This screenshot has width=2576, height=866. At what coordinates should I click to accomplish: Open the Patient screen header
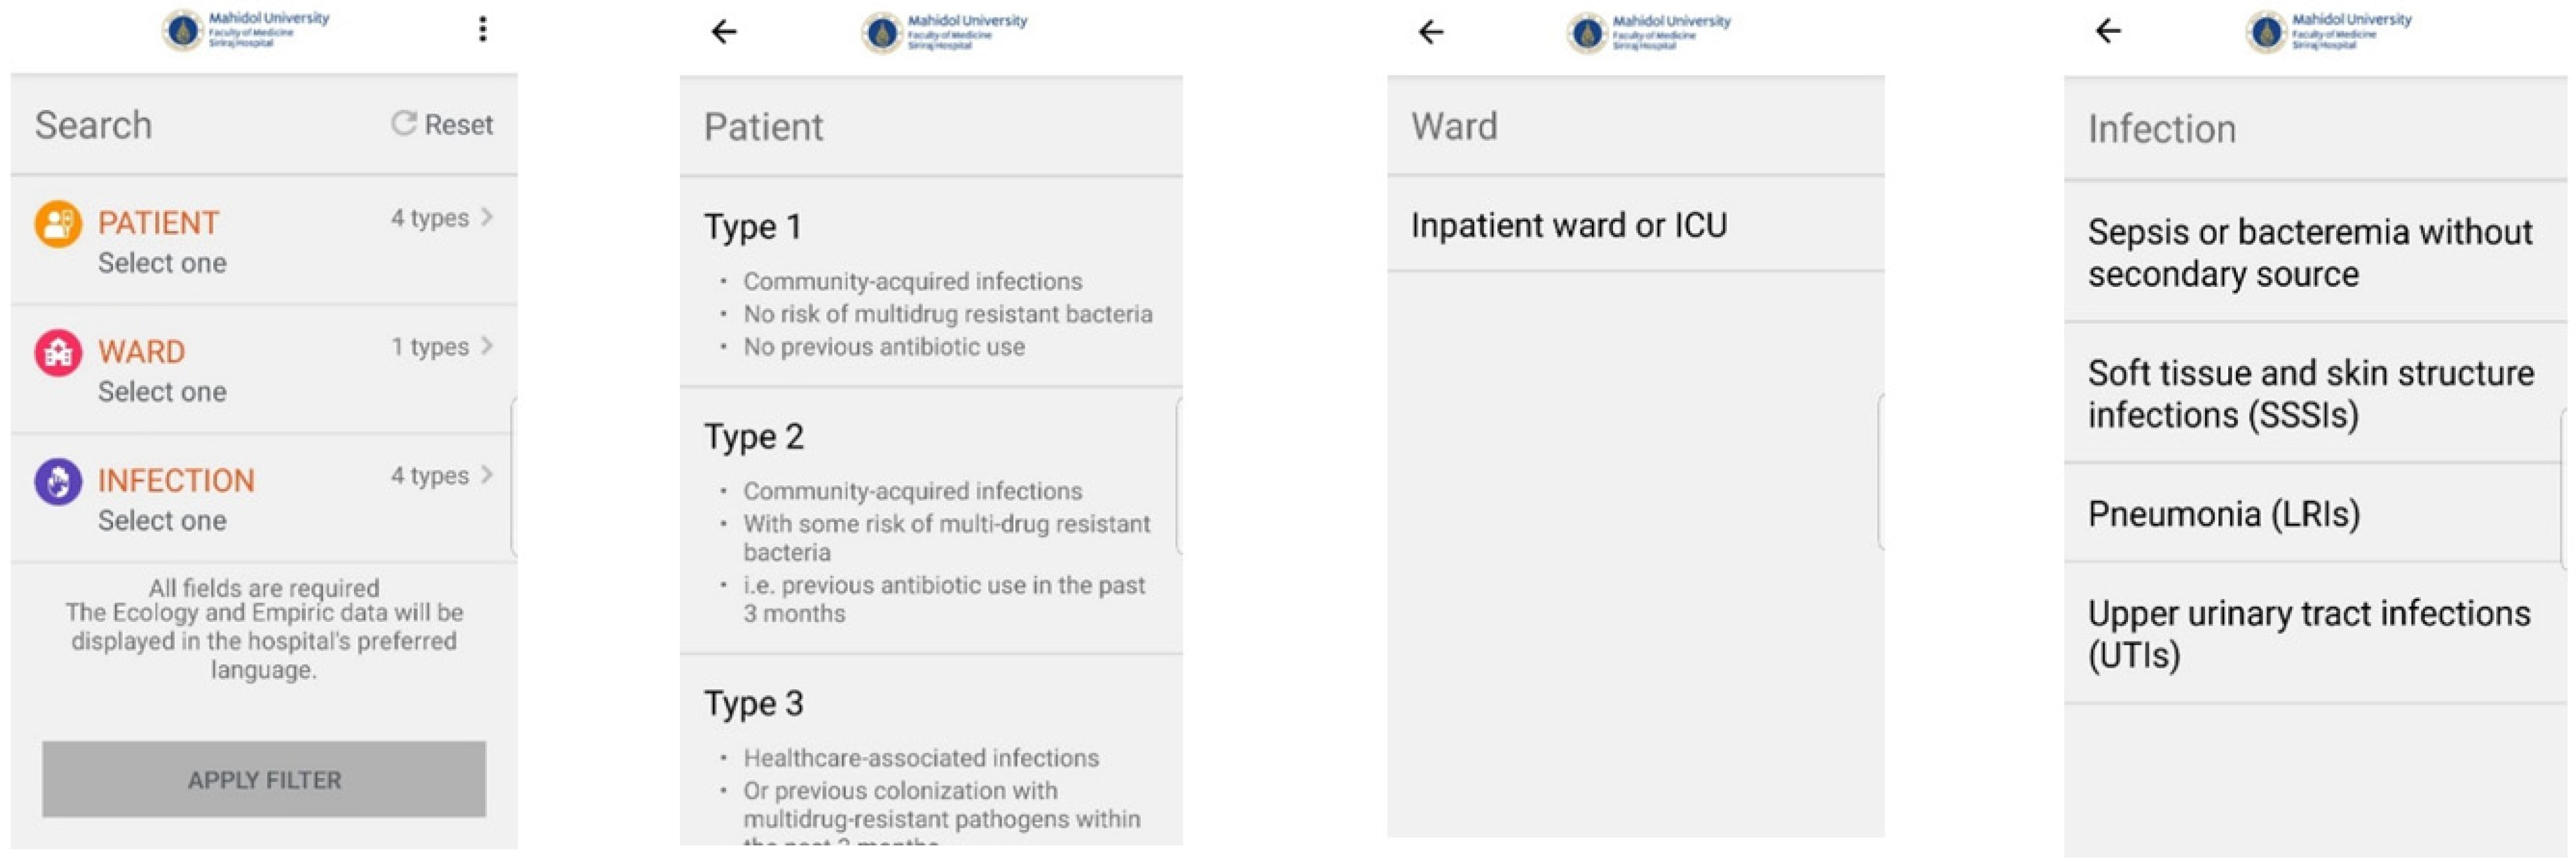765,126
